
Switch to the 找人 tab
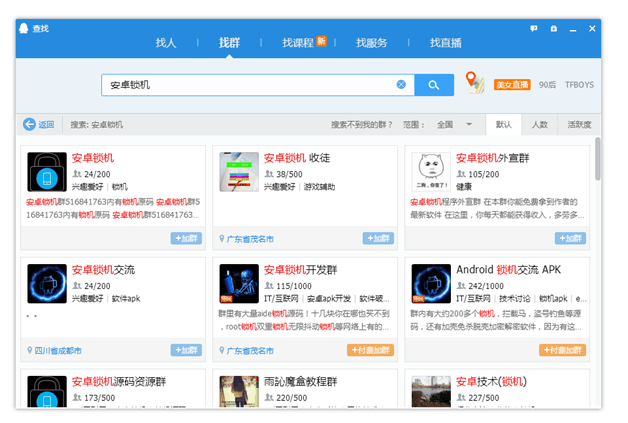pos(166,43)
